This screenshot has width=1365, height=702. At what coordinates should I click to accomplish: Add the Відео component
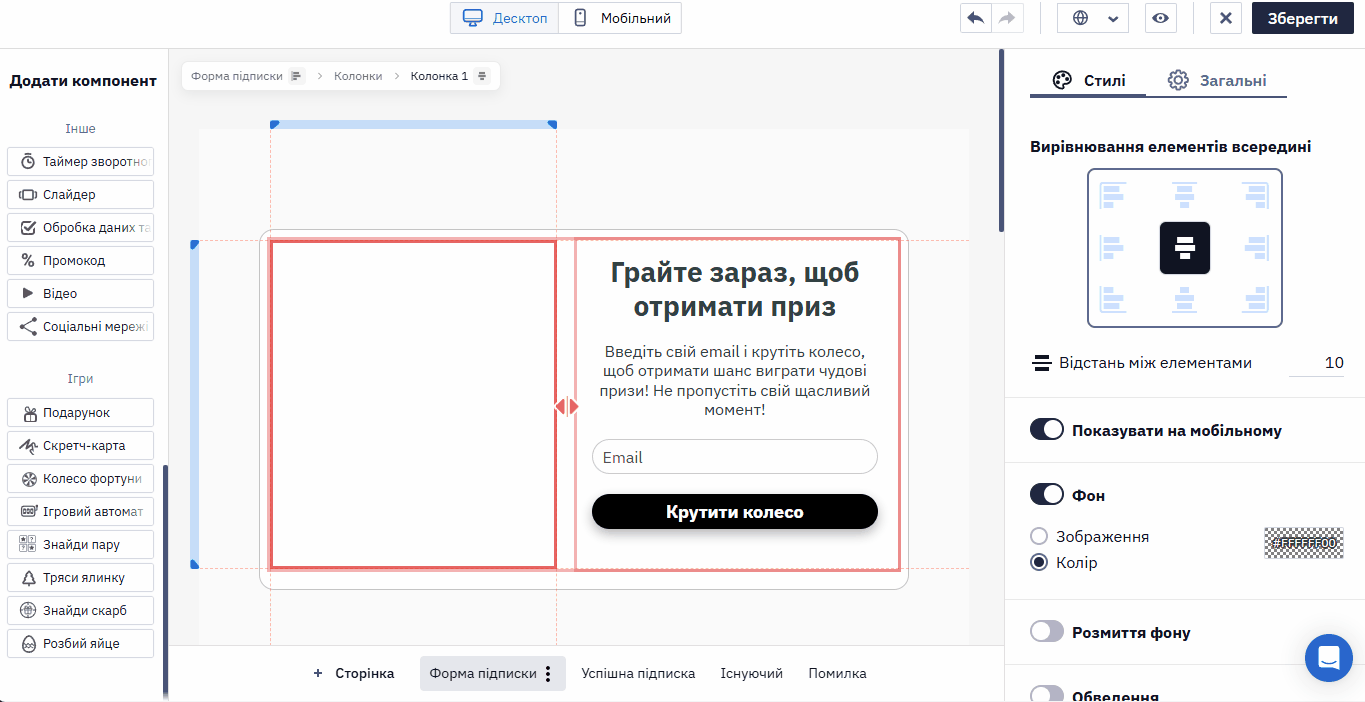80,293
